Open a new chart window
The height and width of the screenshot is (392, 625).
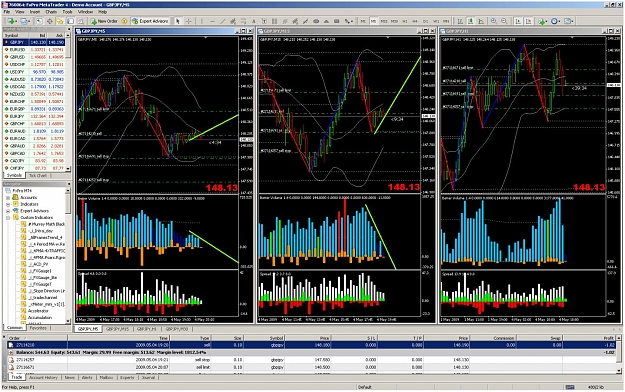pyautogui.click(x=12, y=21)
